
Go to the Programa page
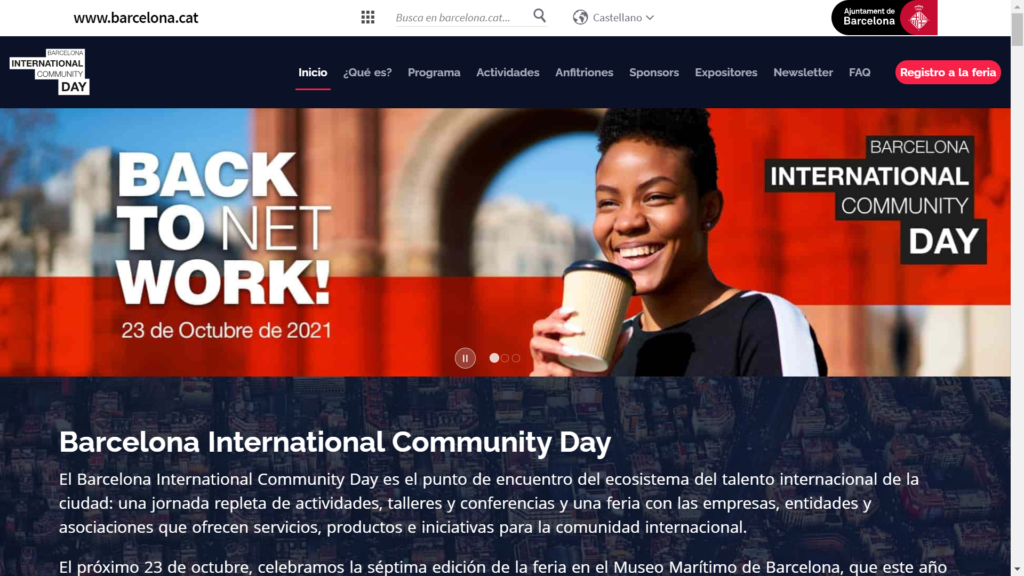click(434, 72)
